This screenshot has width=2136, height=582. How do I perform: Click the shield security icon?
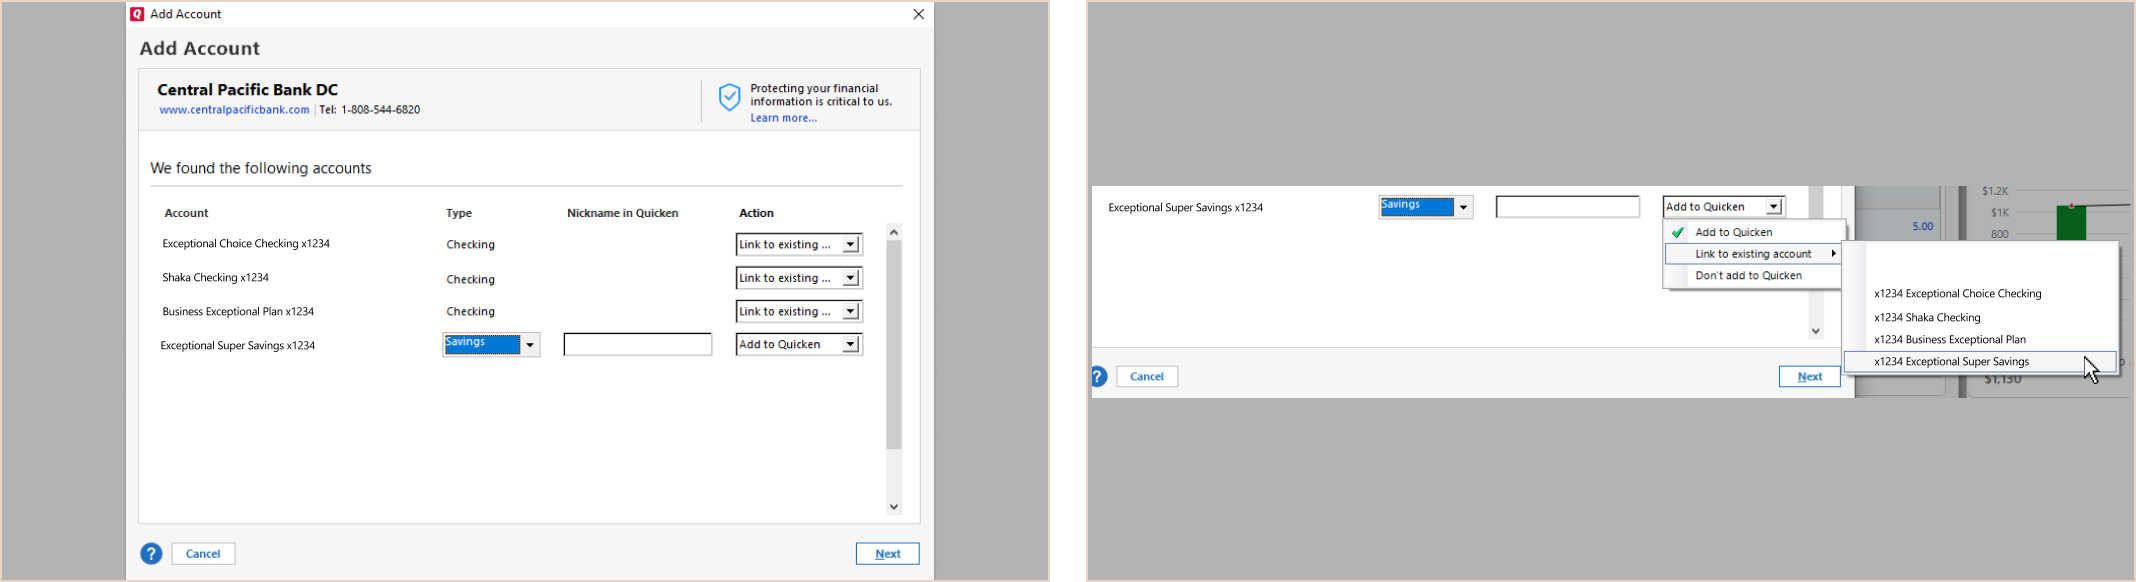[730, 97]
